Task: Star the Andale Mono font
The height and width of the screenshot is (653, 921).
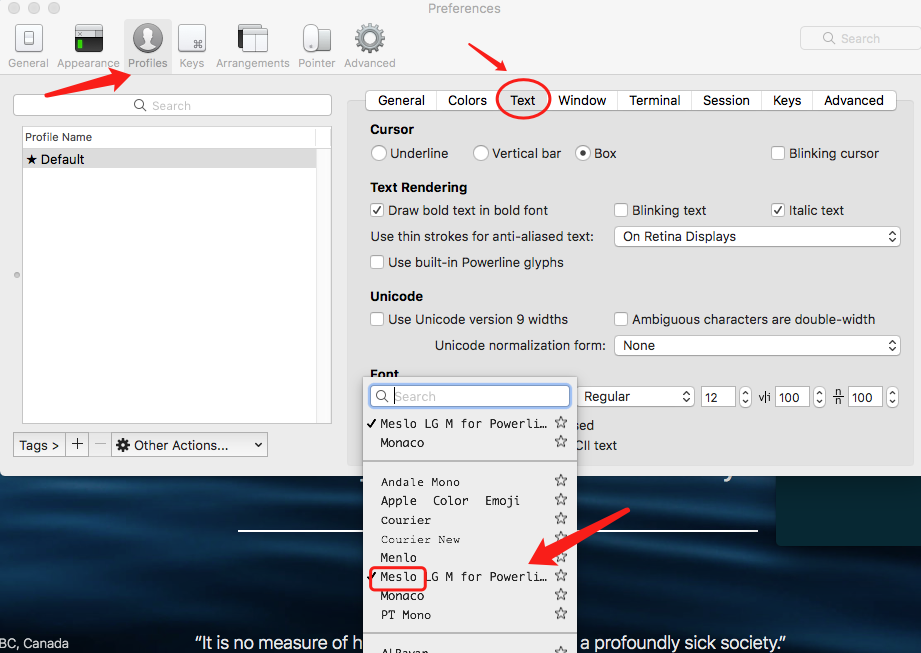Action: [x=561, y=480]
